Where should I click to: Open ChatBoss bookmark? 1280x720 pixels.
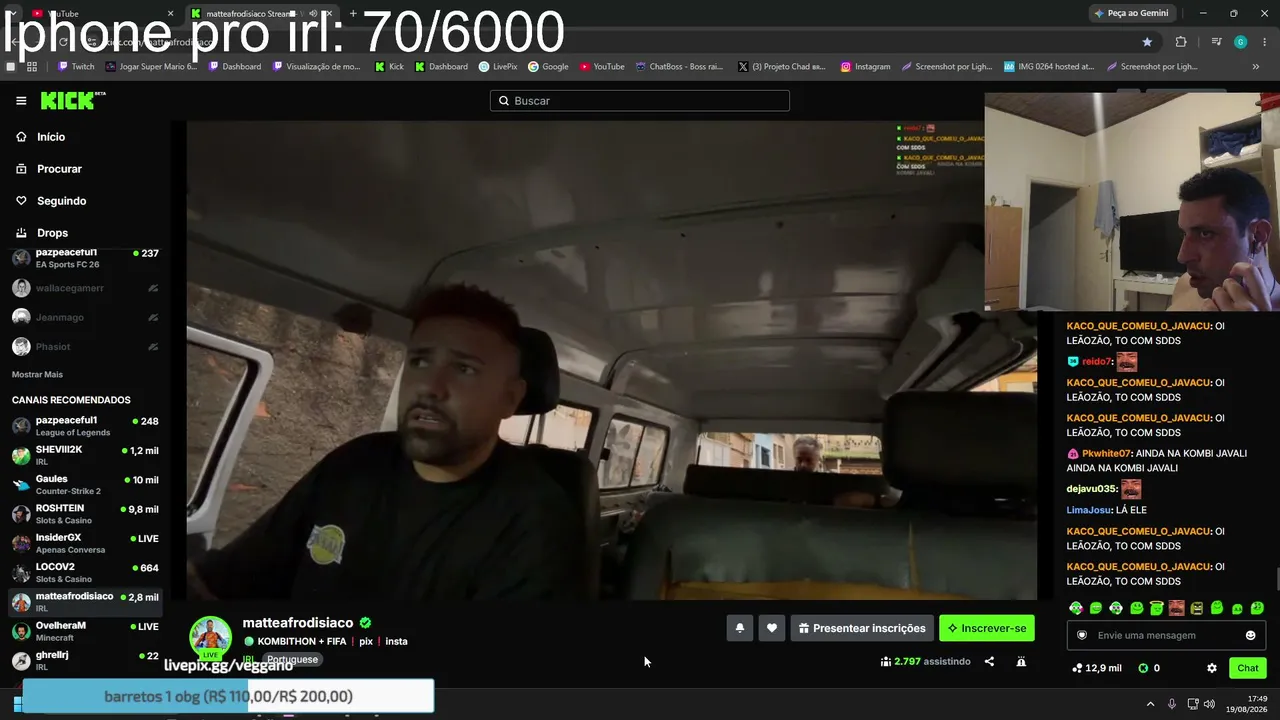pos(679,67)
